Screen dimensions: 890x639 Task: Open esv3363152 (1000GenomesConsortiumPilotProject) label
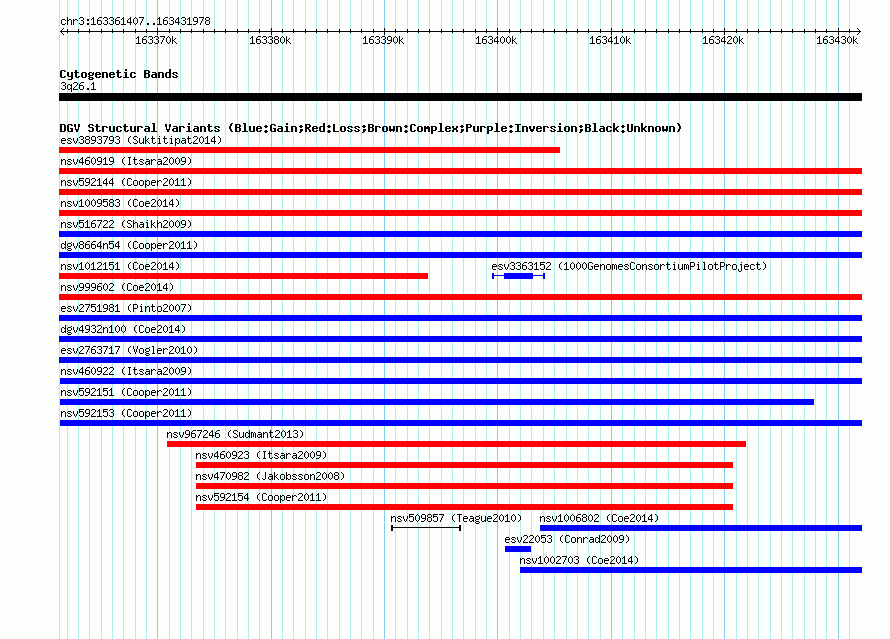[629, 266]
